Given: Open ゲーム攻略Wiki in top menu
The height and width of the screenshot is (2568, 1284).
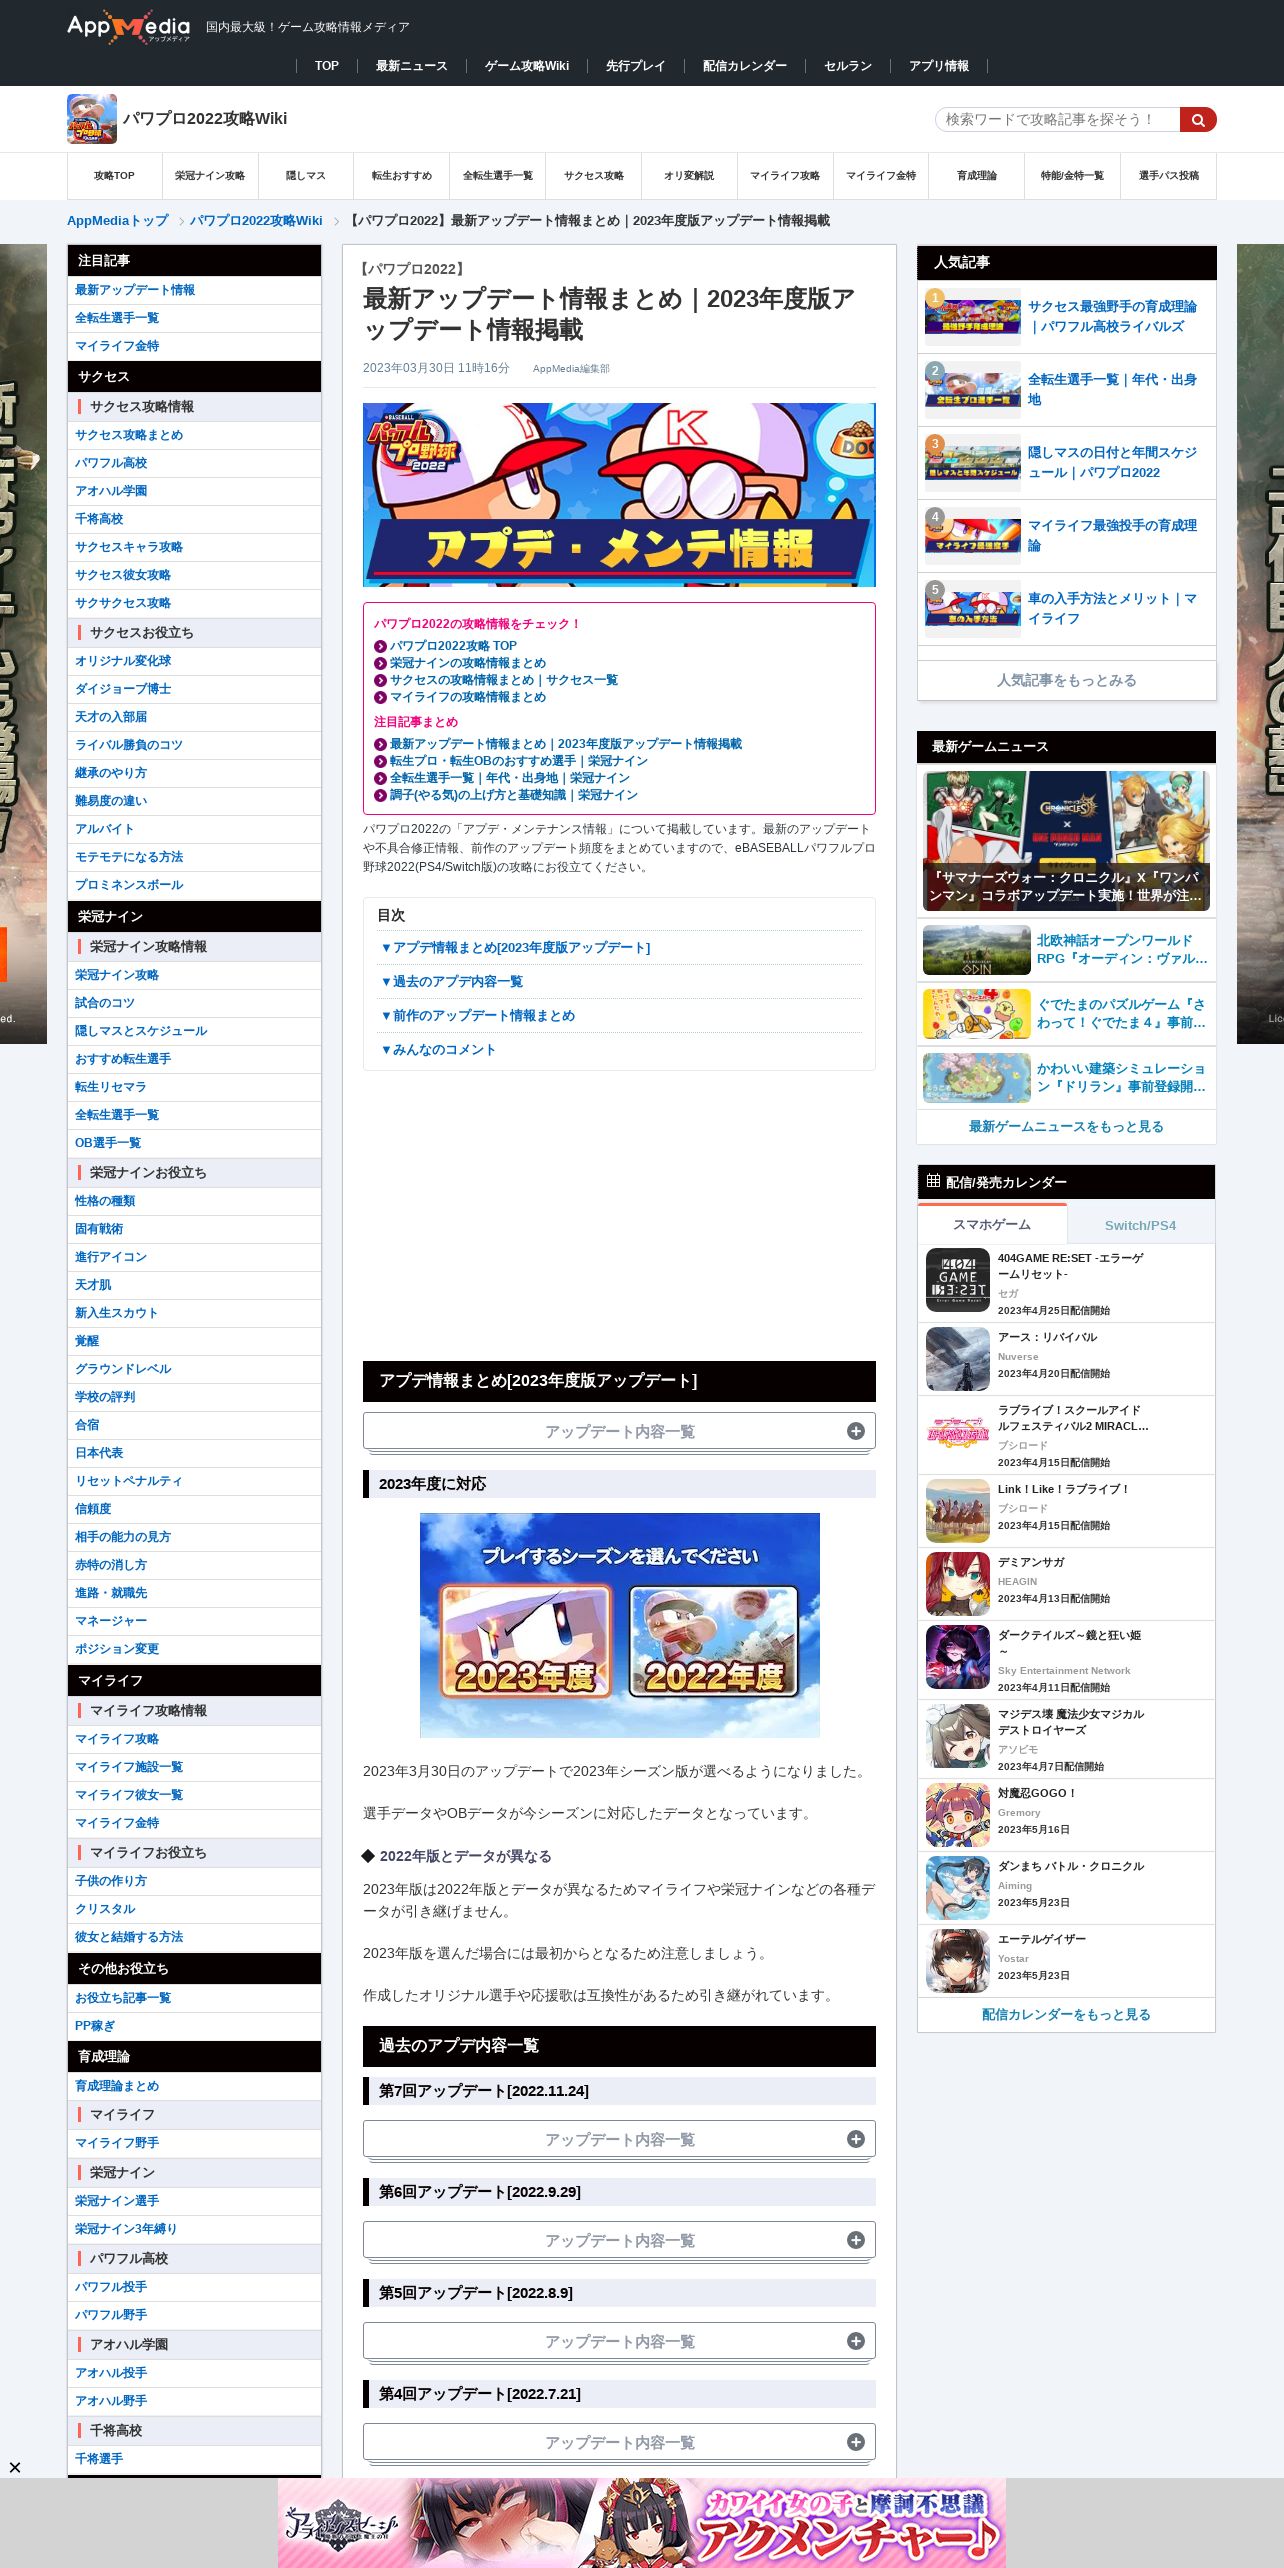Looking at the screenshot, I should pyautogui.click(x=527, y=66).
